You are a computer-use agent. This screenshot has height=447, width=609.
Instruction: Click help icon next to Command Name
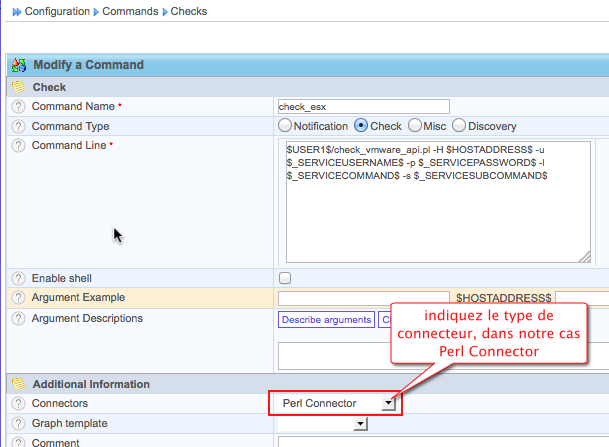coord(18,107)
